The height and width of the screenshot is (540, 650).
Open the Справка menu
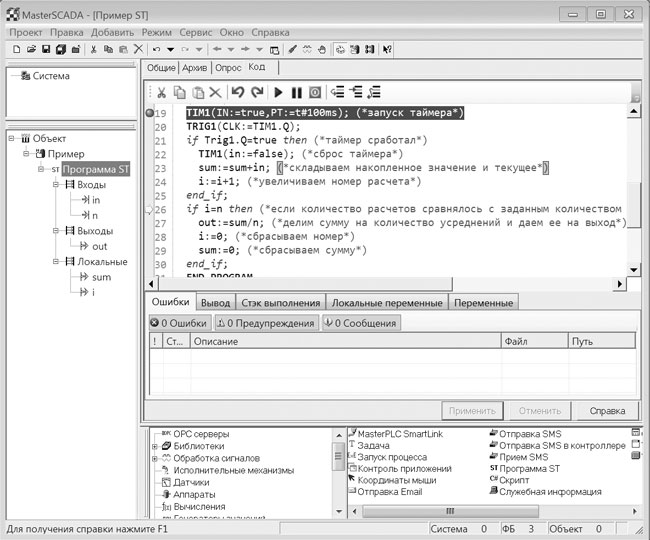[270, 32]
